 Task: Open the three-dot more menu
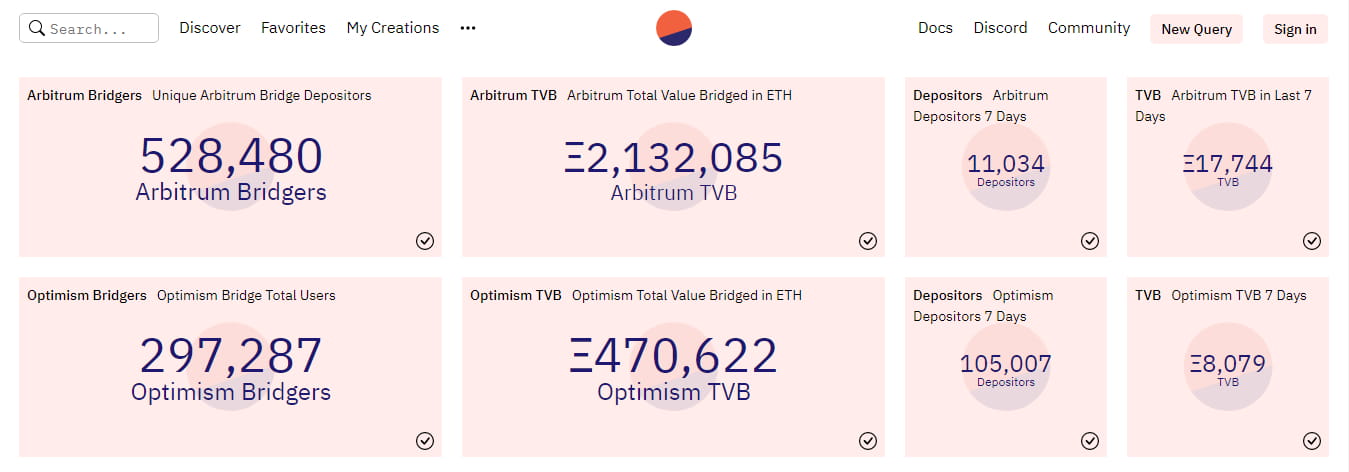468,28
